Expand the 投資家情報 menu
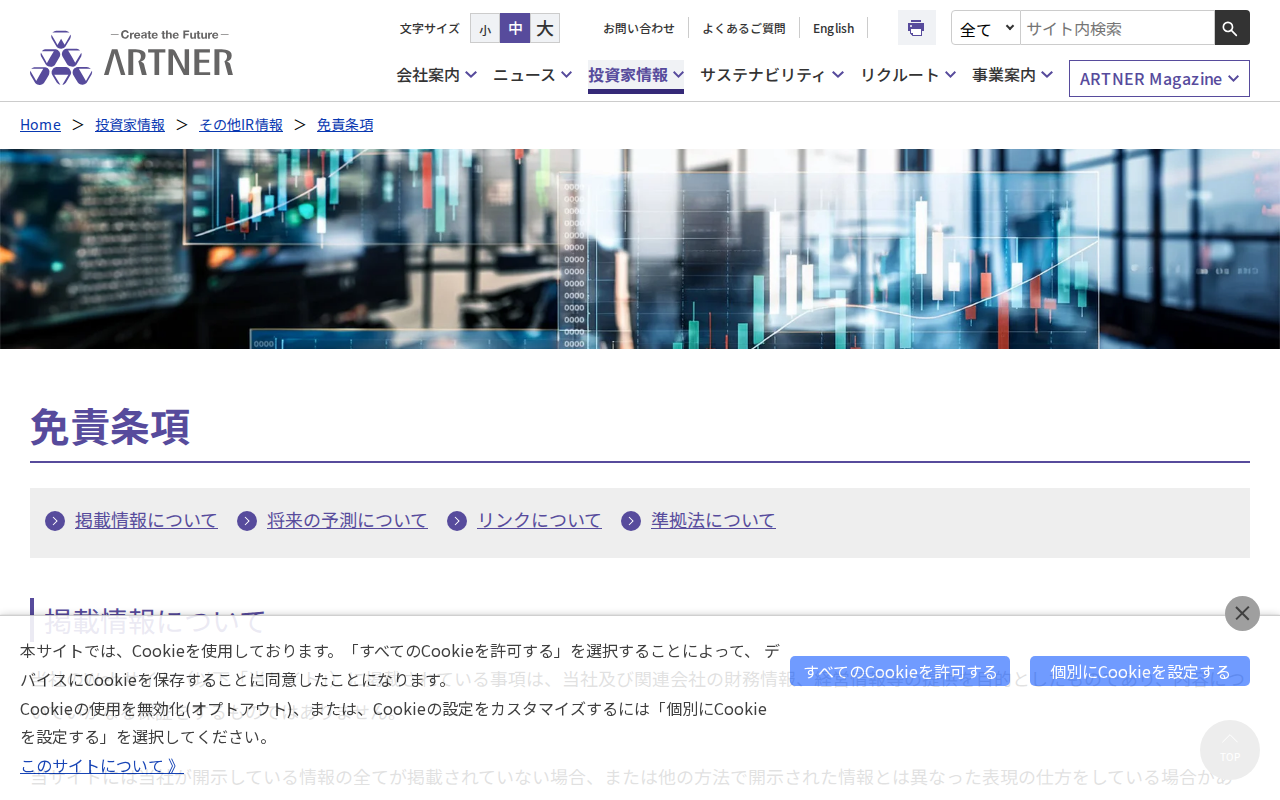1280x800 pixels. [x=636, y=75]
